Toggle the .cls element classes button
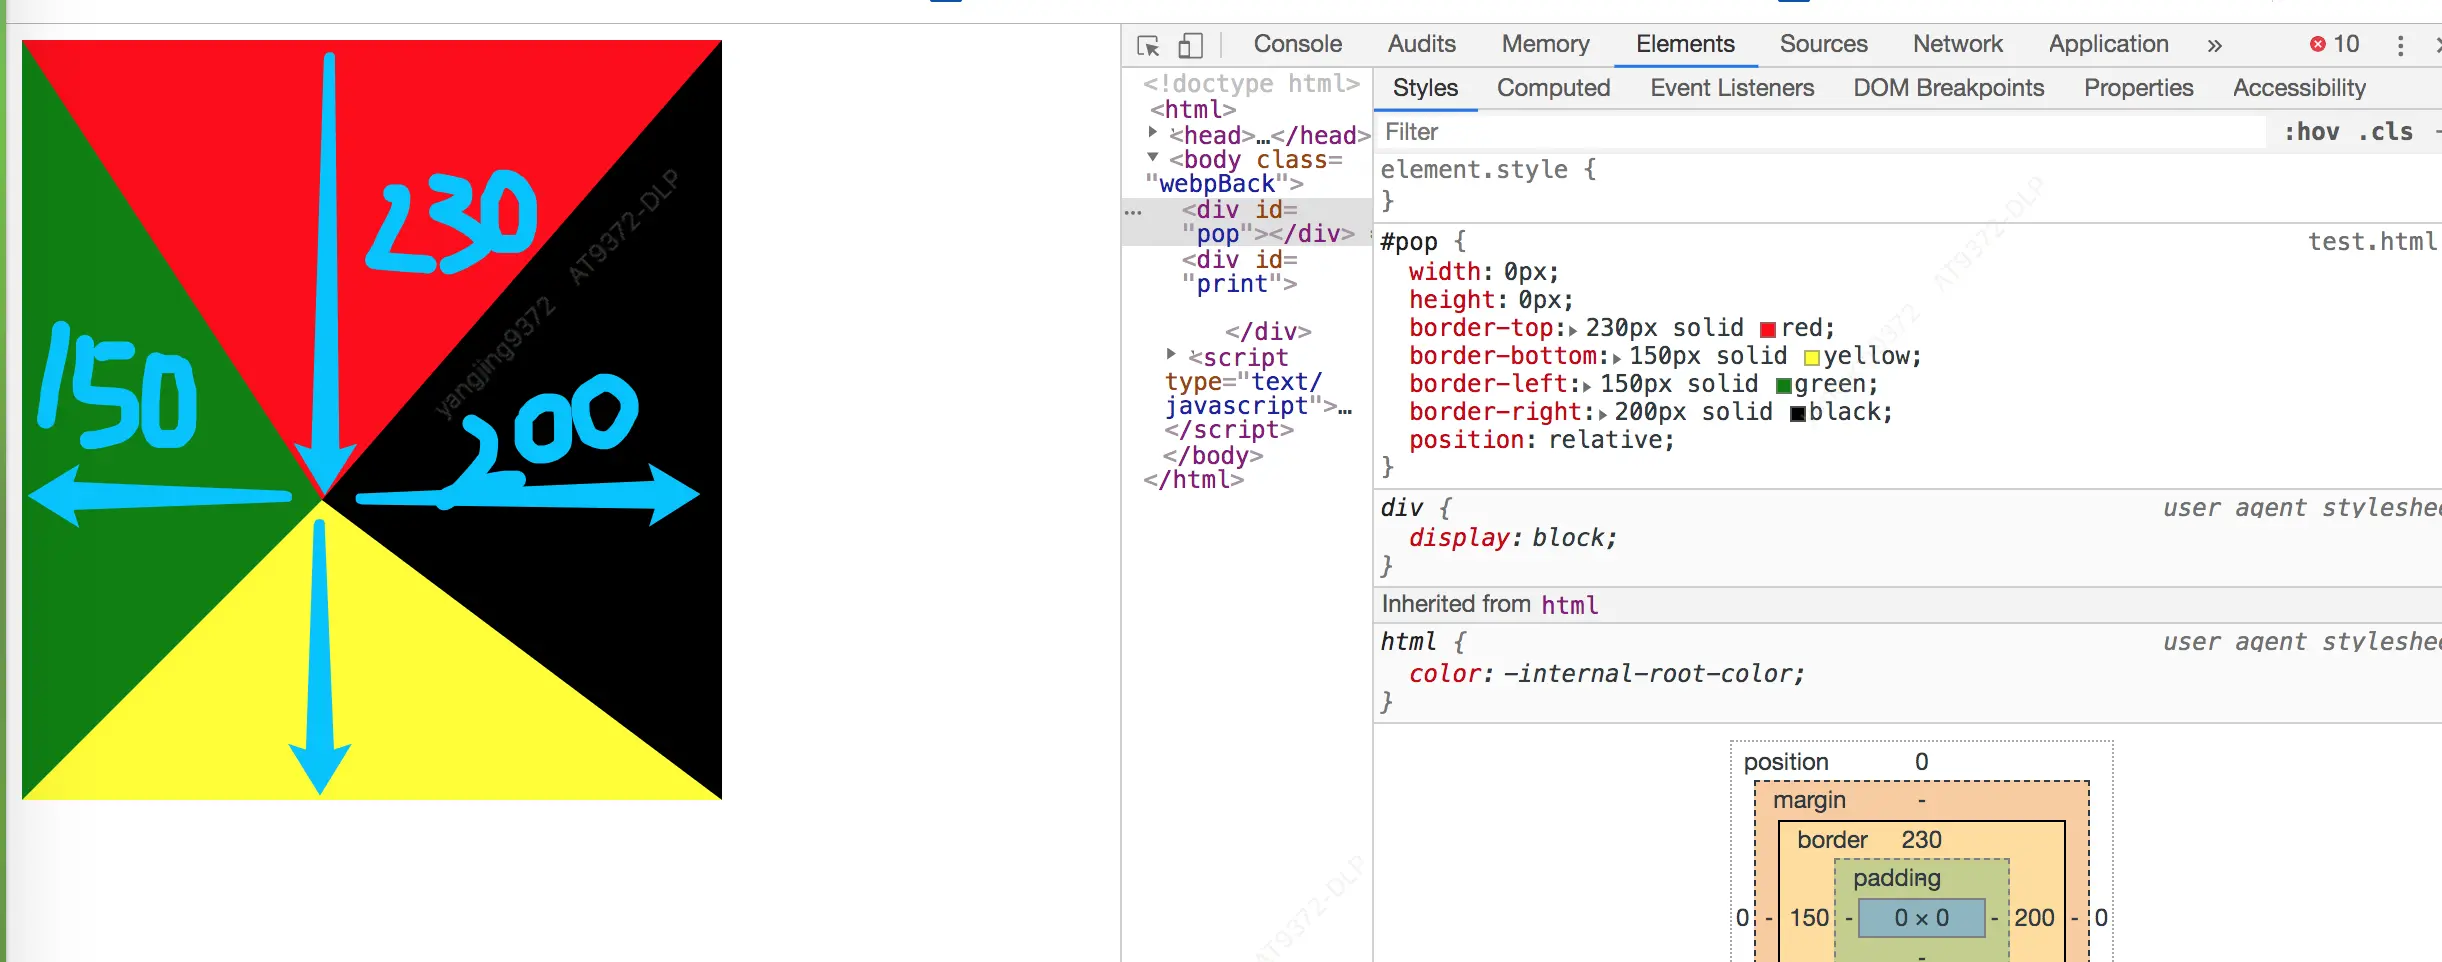The width and height of the screenshot is (2442, 962). 2386,132
